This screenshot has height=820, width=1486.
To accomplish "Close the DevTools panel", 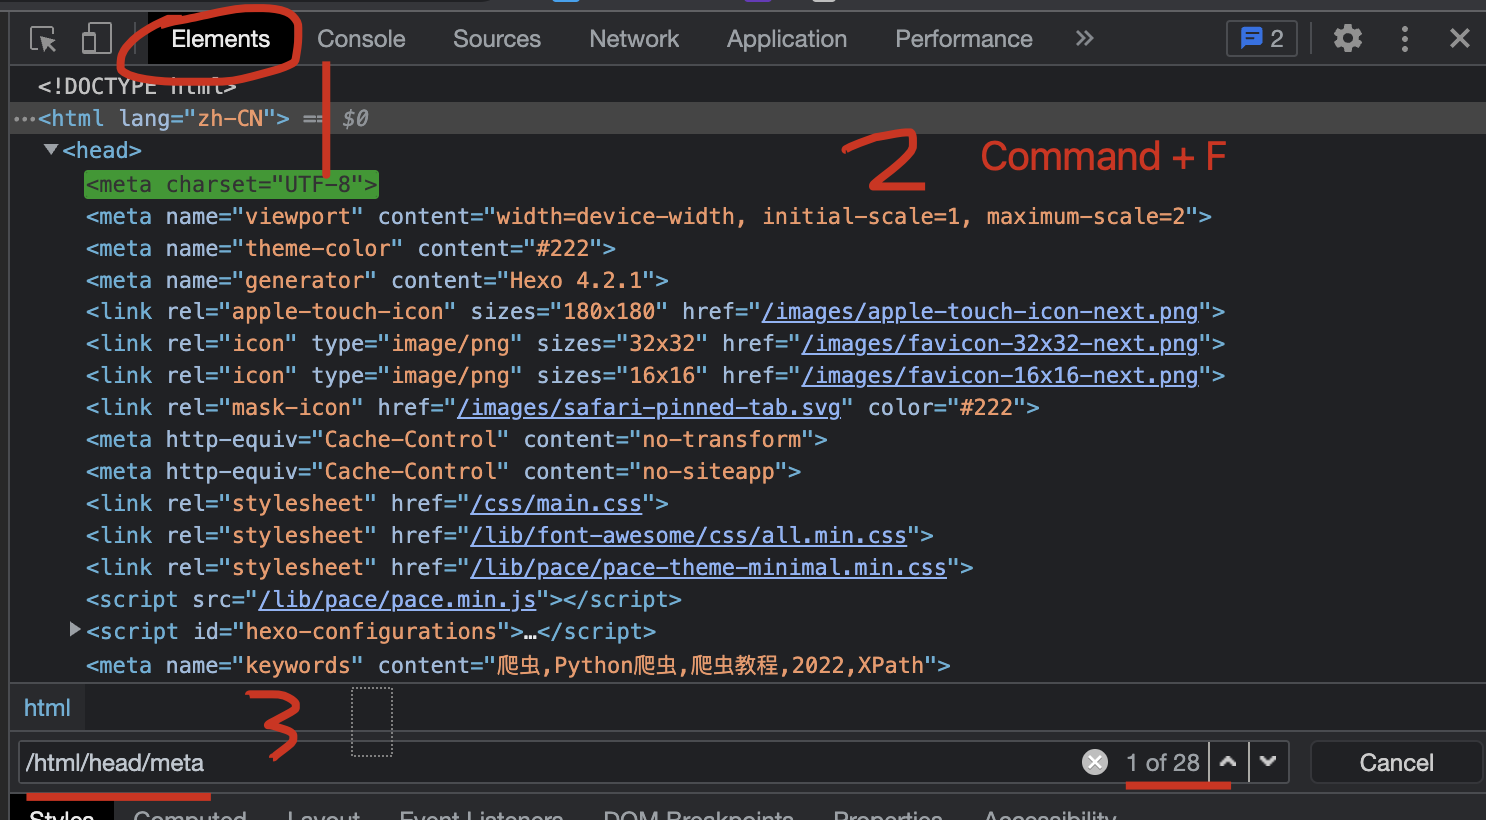I will (x=1460, y=39).
